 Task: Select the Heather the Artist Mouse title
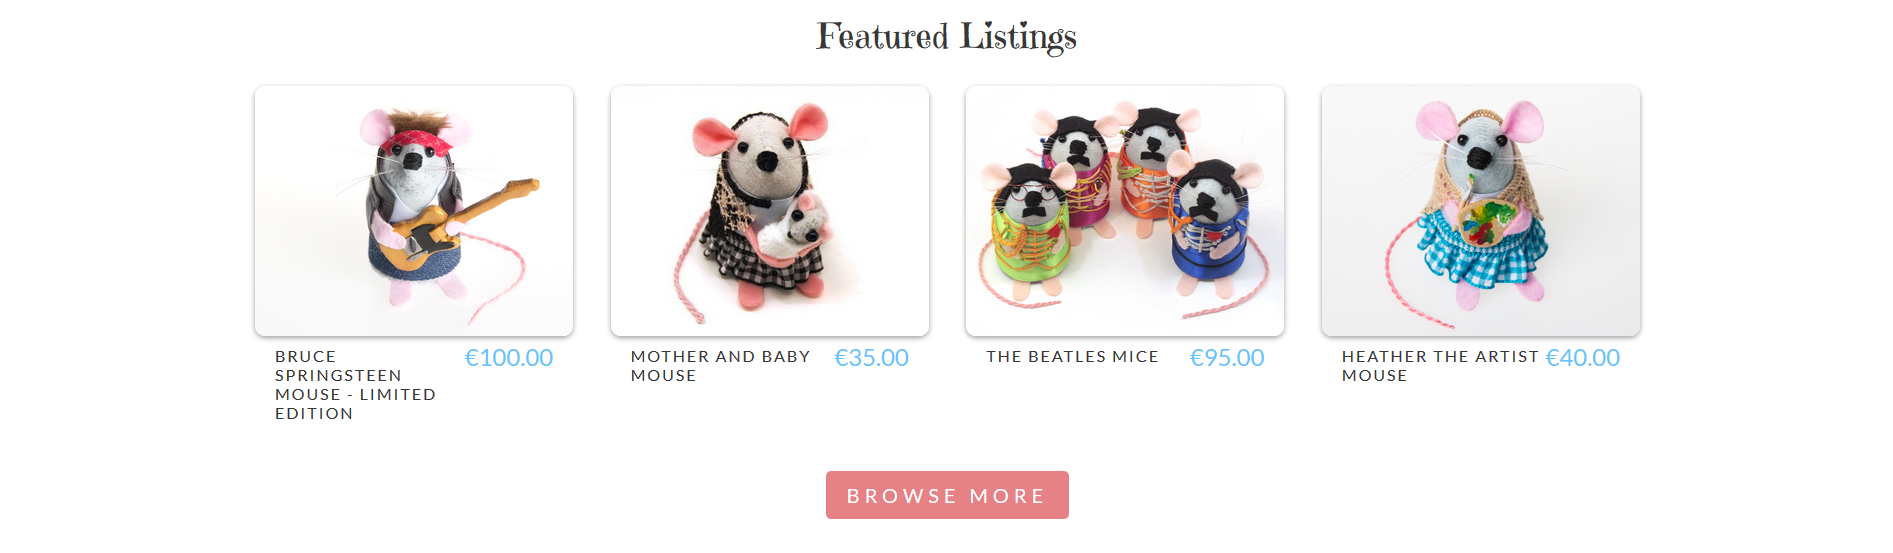point(1440,366)
